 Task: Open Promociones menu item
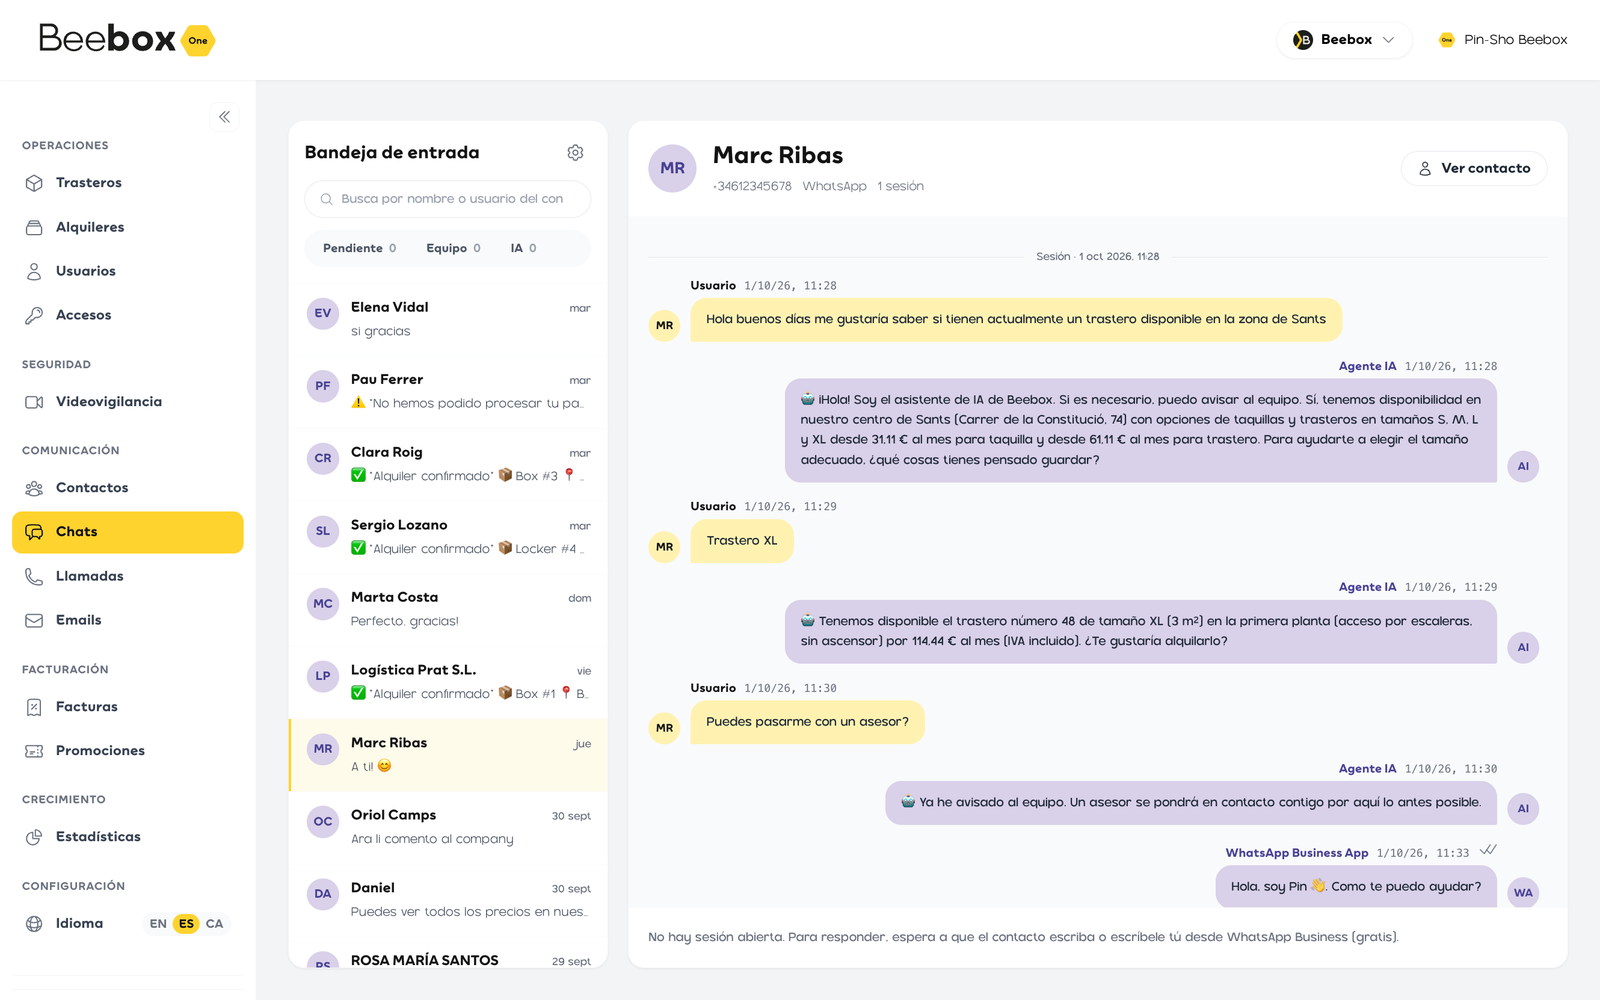click(x=127, y=751)
